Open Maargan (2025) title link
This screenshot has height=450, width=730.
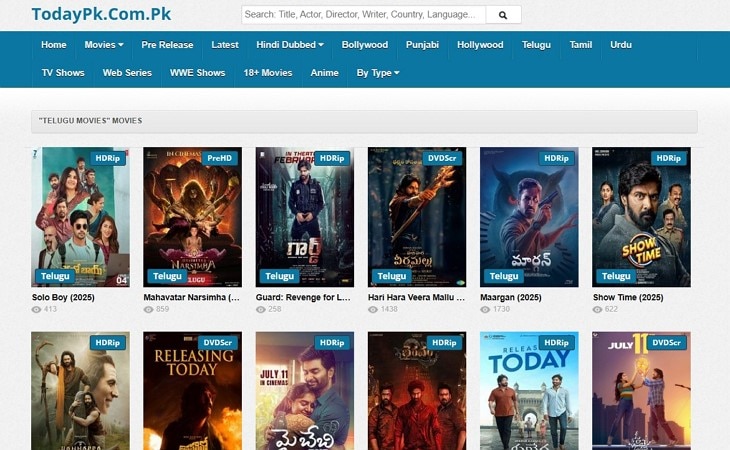pos(511,297)
